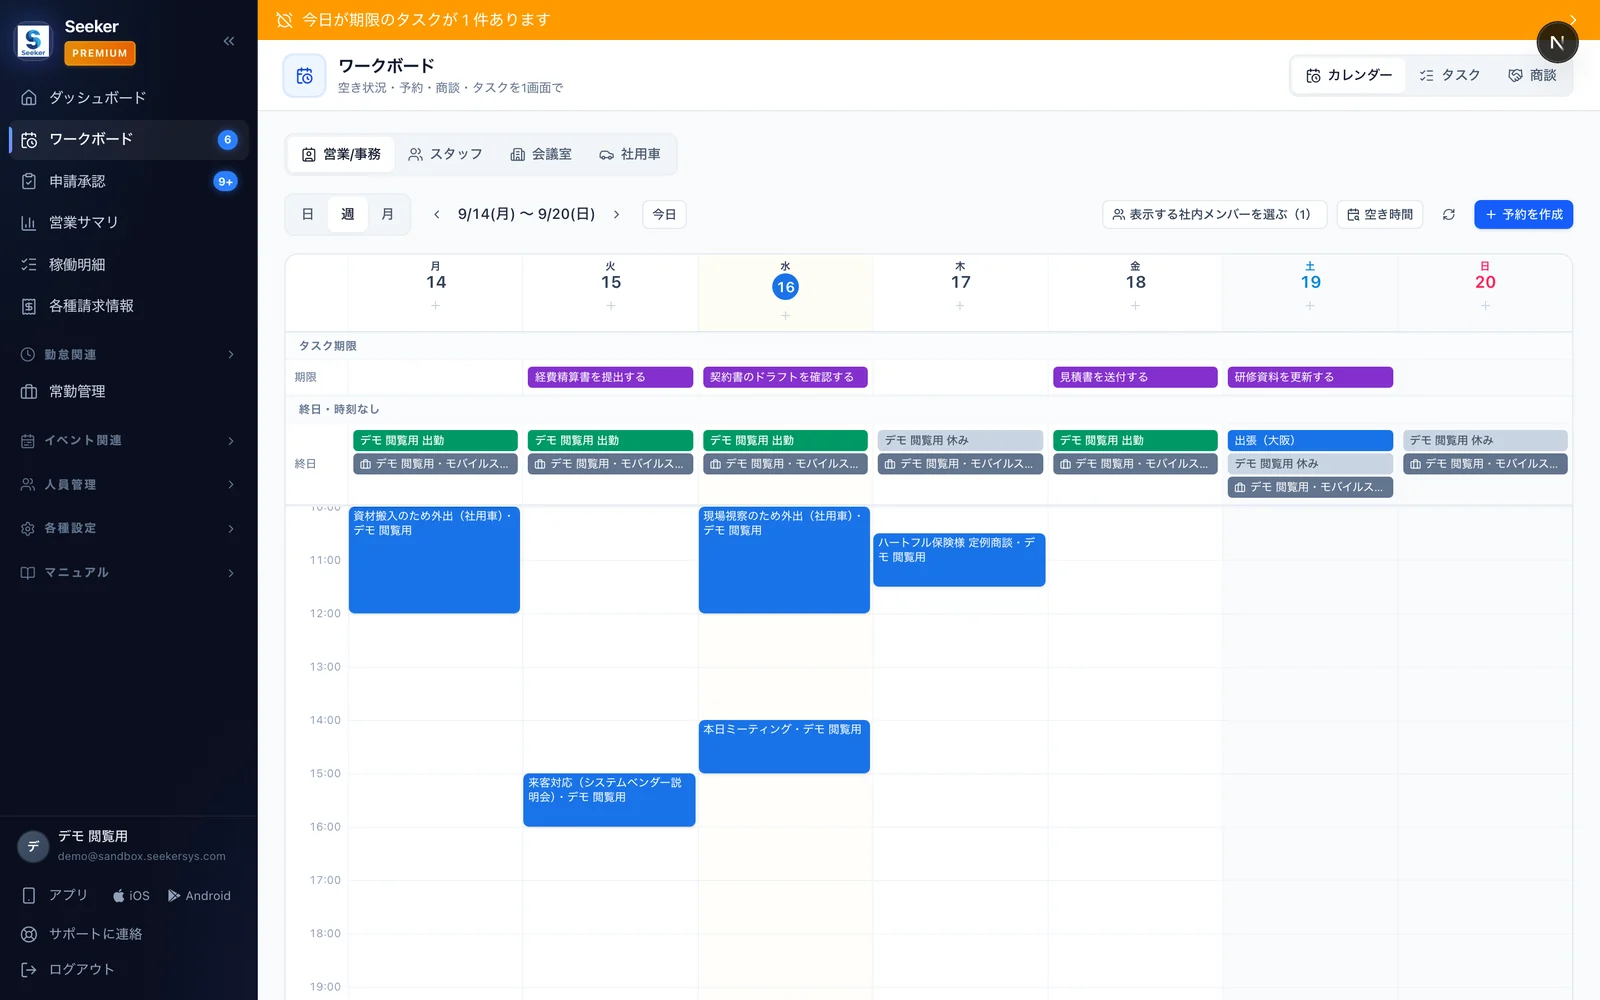Switch to カレンダー view tab
The height and width of the screenshot is (1000, 1600).
pos(1349,75)
